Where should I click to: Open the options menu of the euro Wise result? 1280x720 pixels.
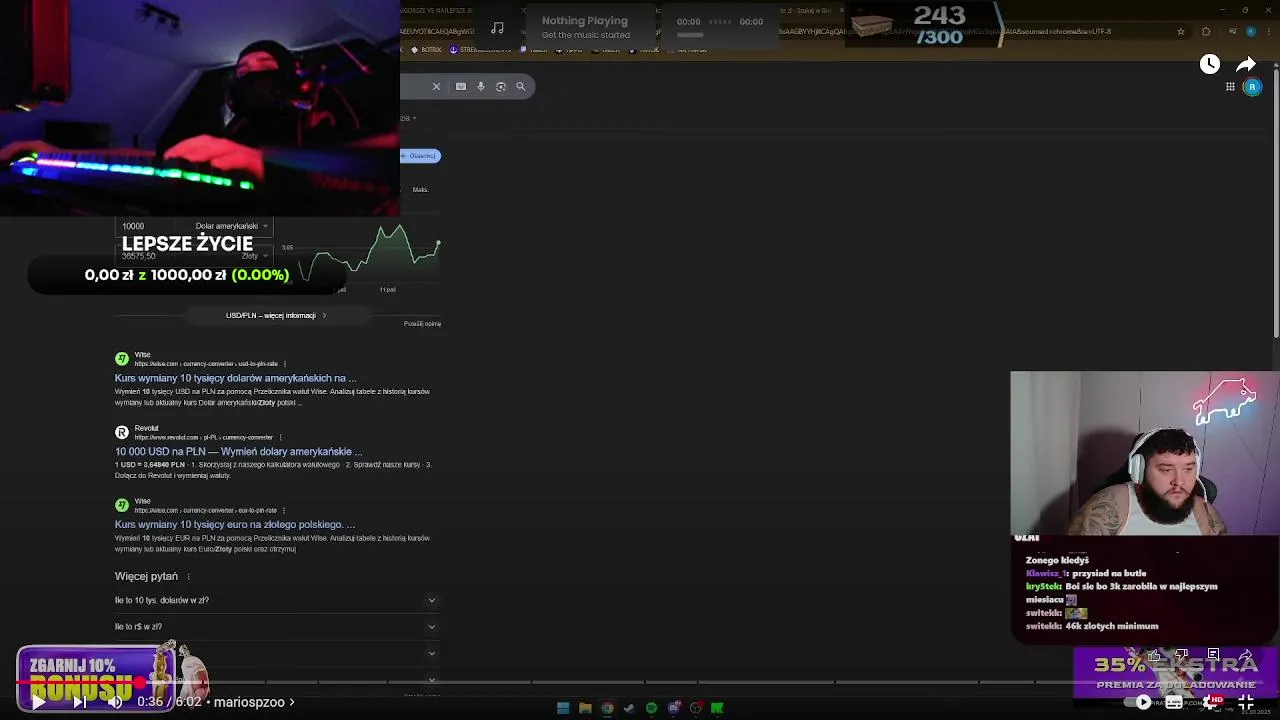[284, 510]
